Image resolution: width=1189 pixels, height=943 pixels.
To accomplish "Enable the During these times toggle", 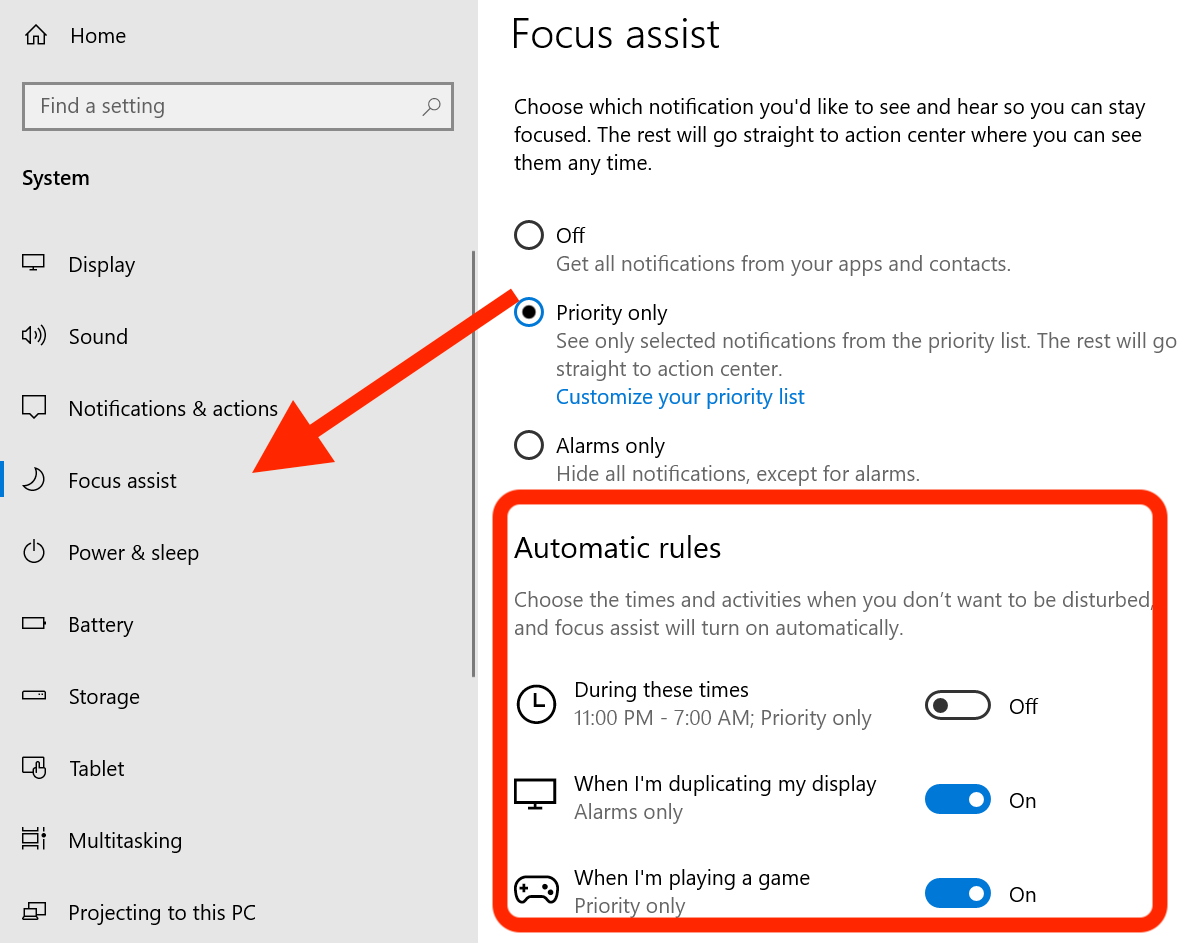I will click(x=957, y=706).
